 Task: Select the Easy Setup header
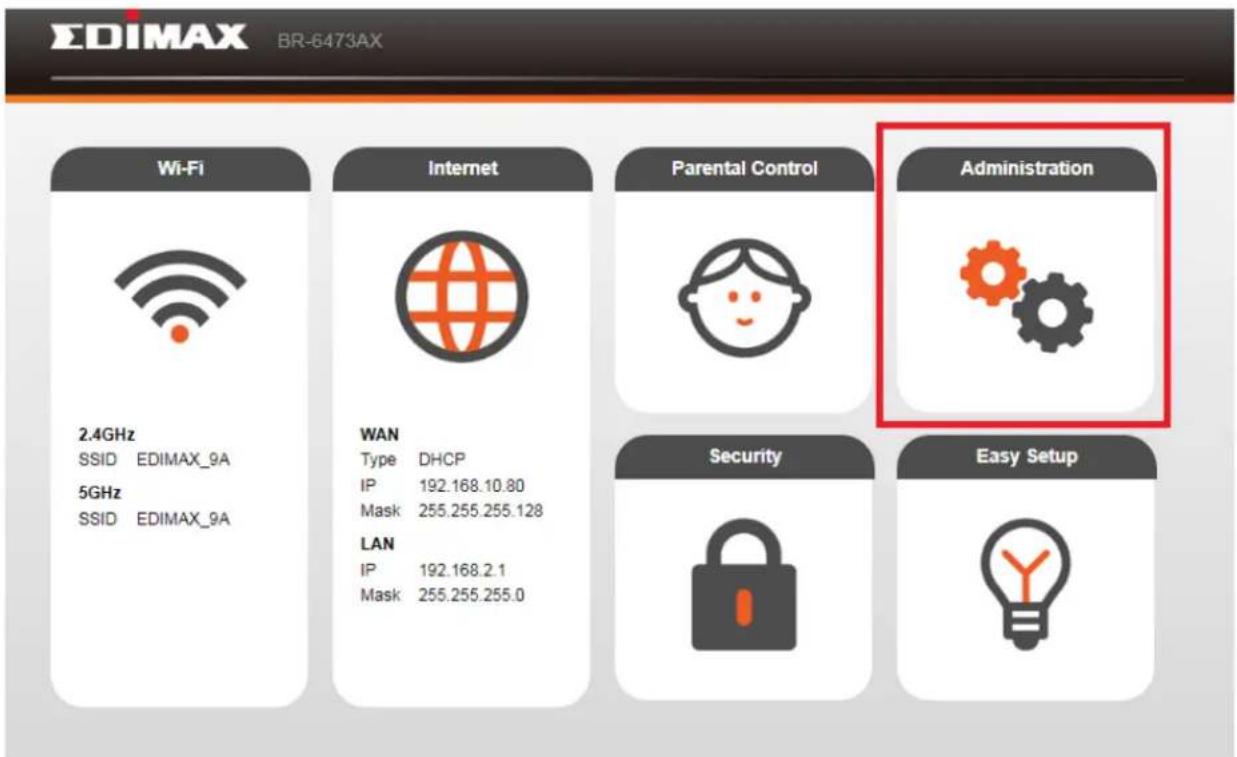[x=1026, y=456]
